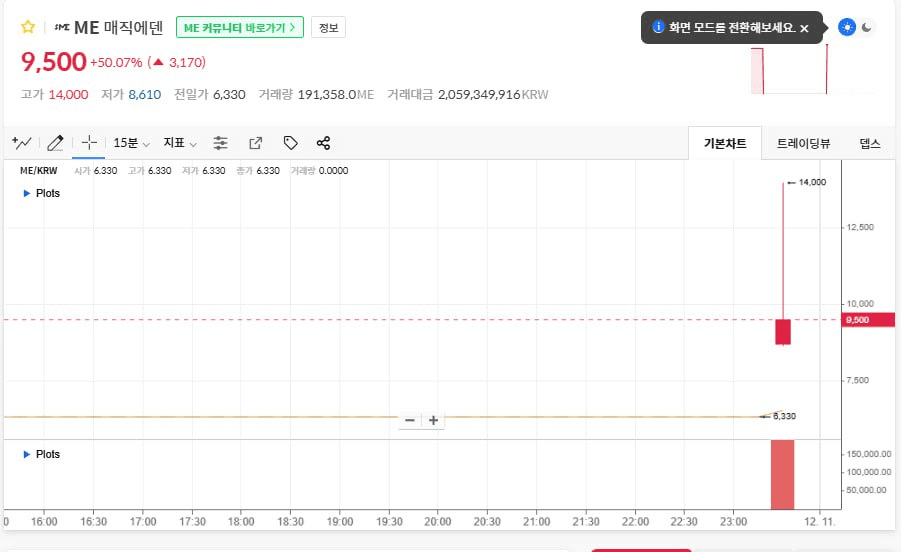Open the ME 커뮤니티 바로가기 link
The height and width of the screenshot is (552, 901).
240,27
